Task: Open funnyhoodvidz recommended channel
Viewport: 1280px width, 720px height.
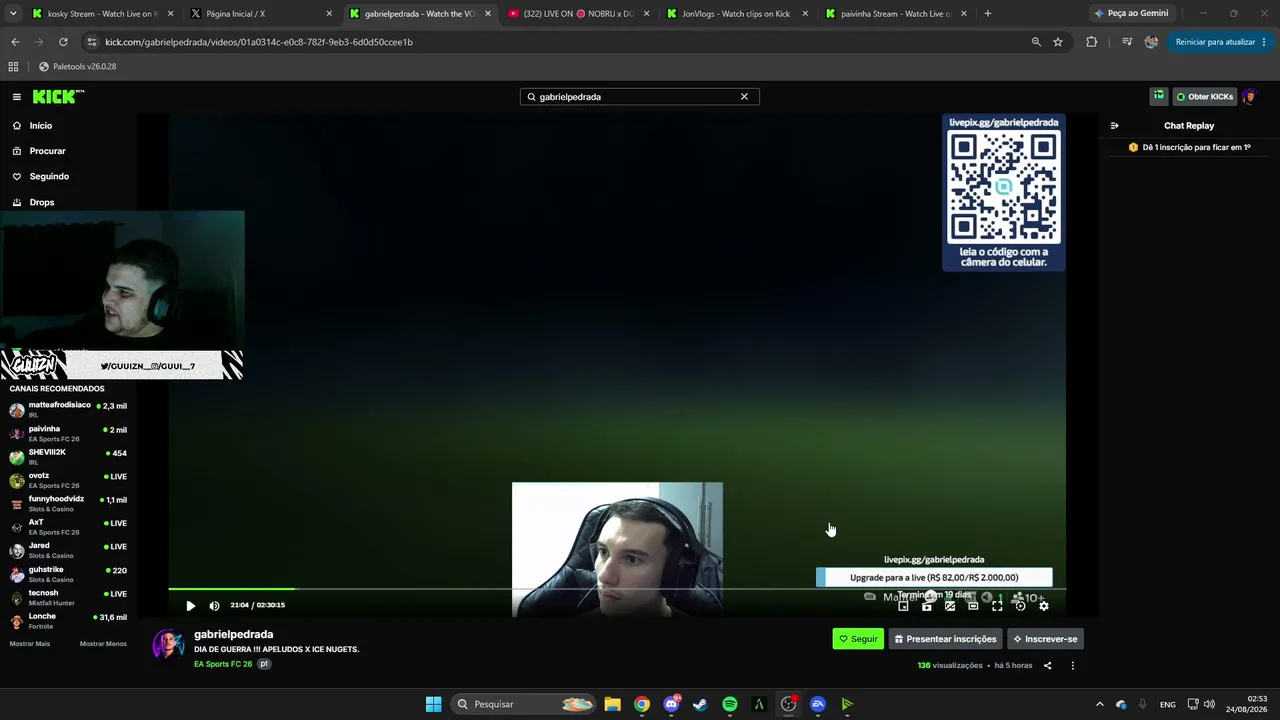Action: [68, 503]
